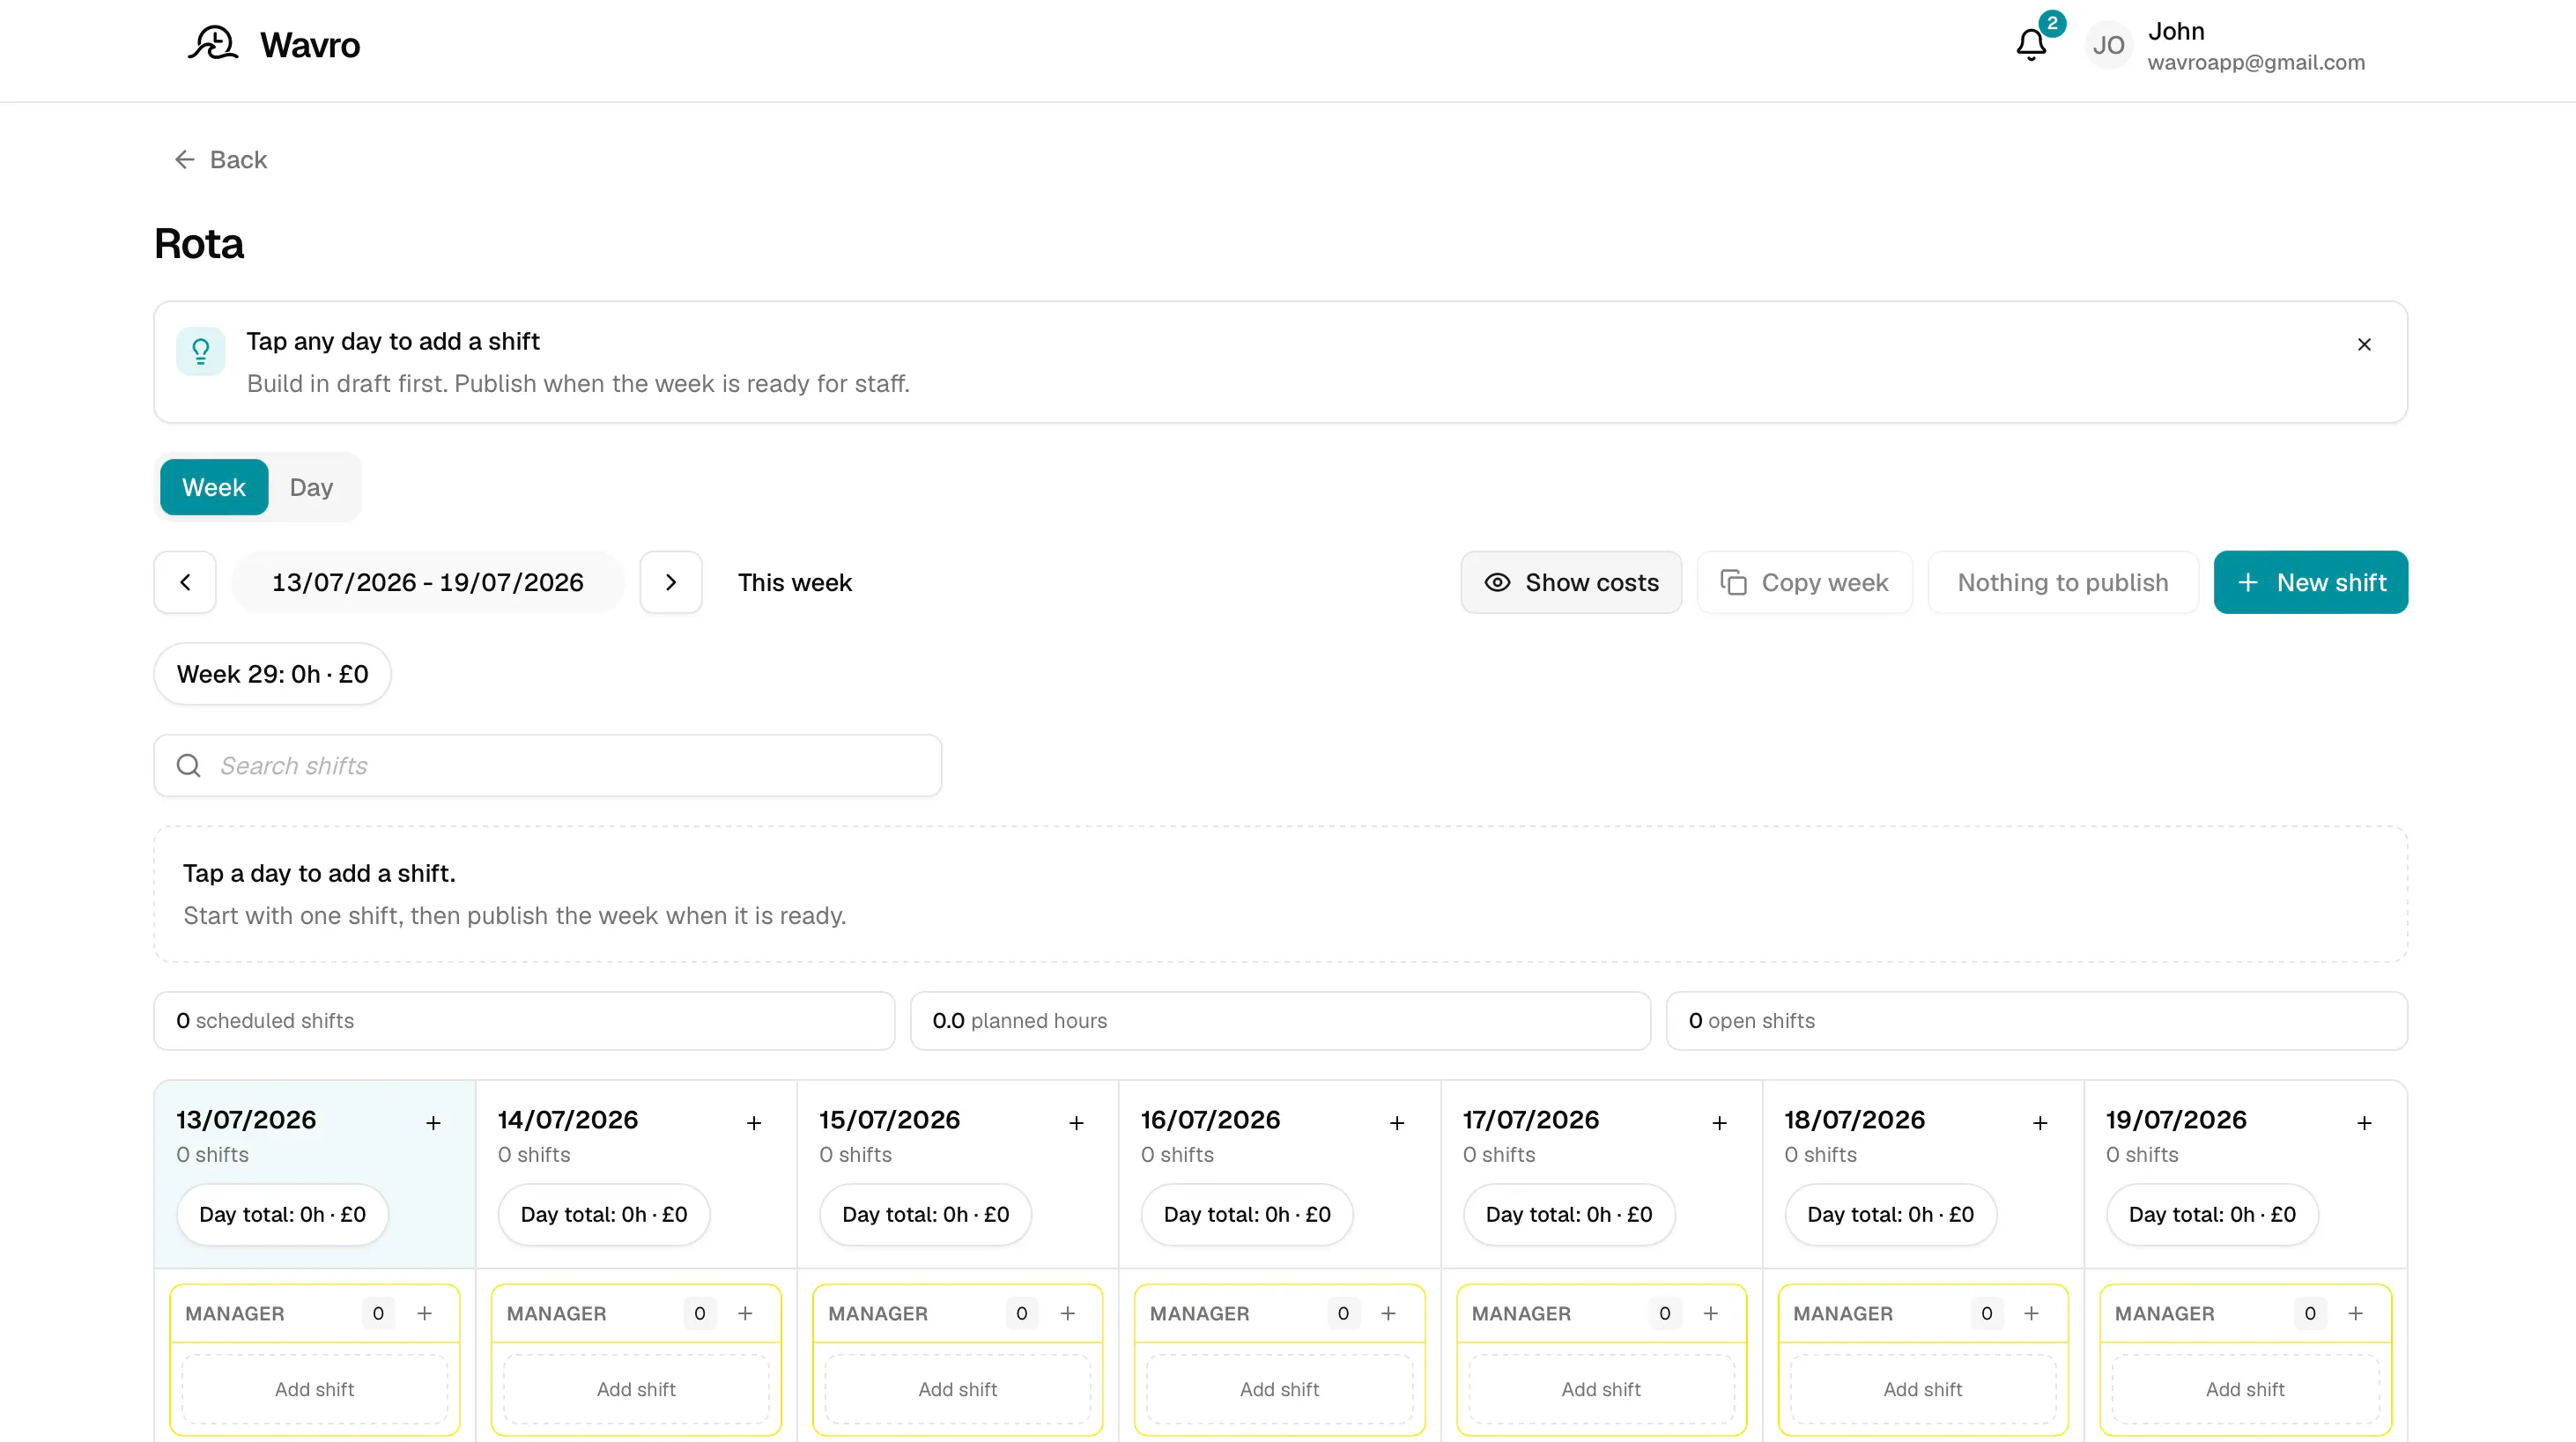The height and width of the screenshot is (1442, 2576).
Task: Click Copy week button
Action: click(x=1804, y=582)
